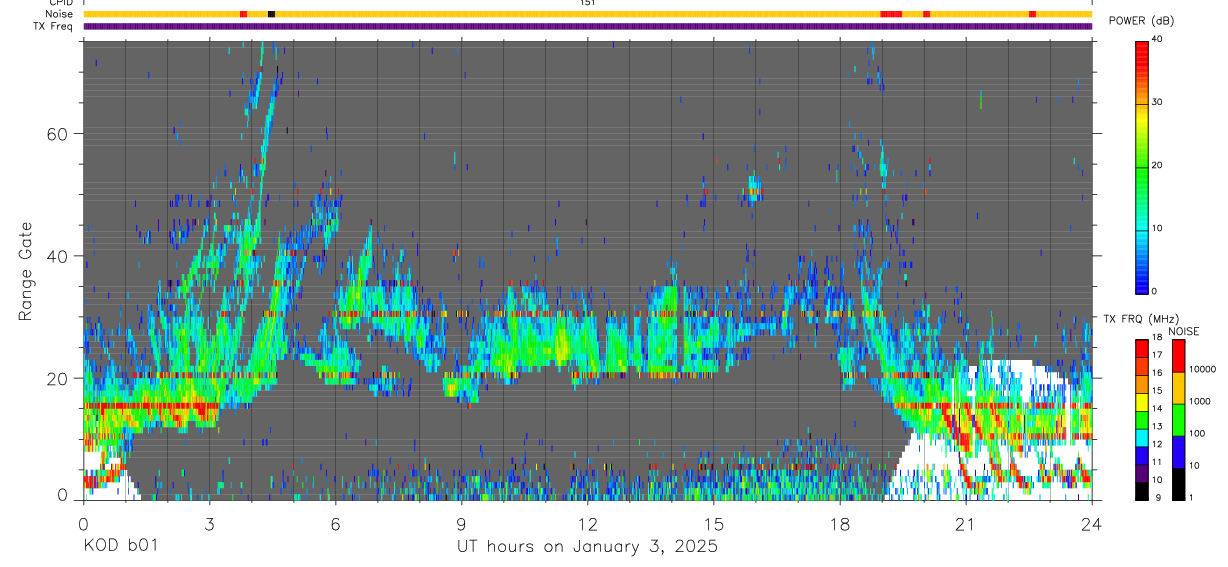Click the noise scale value 10000
This screenshot has height=567, width=1228.
(1200, 369)
